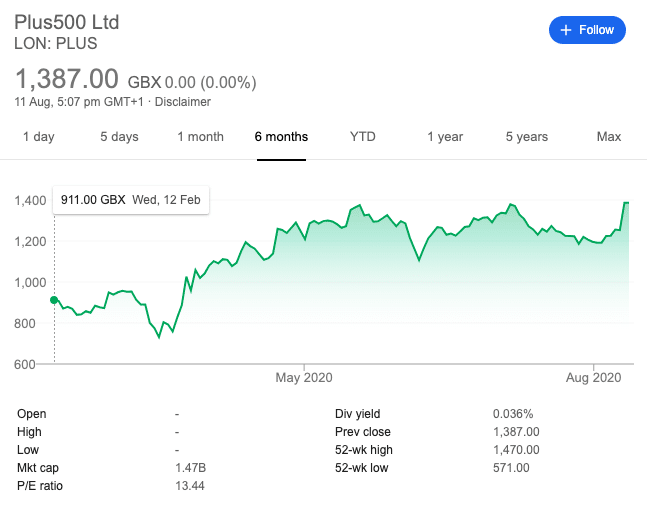Switch chart to YTD
Image resolution: width=647 pixels, height=507 pixels.
[x=362, y=137]
